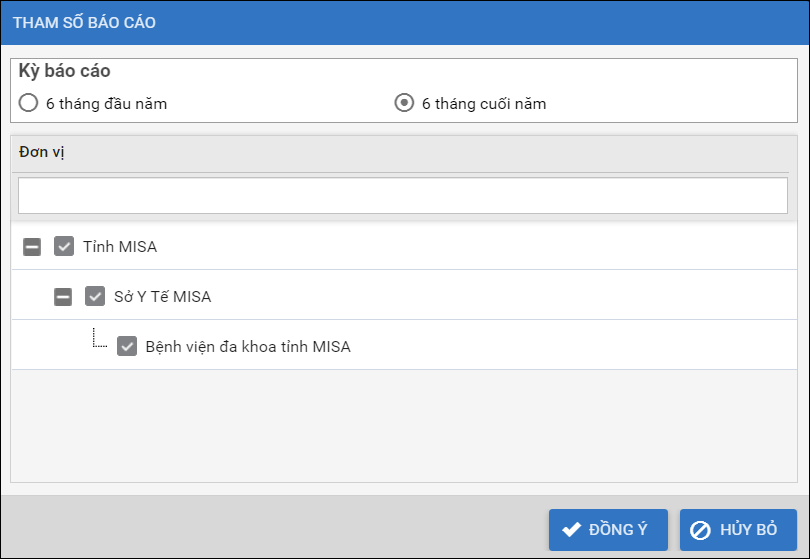Select the "6 tháng cuối năm" radio button

pos(404,102)
